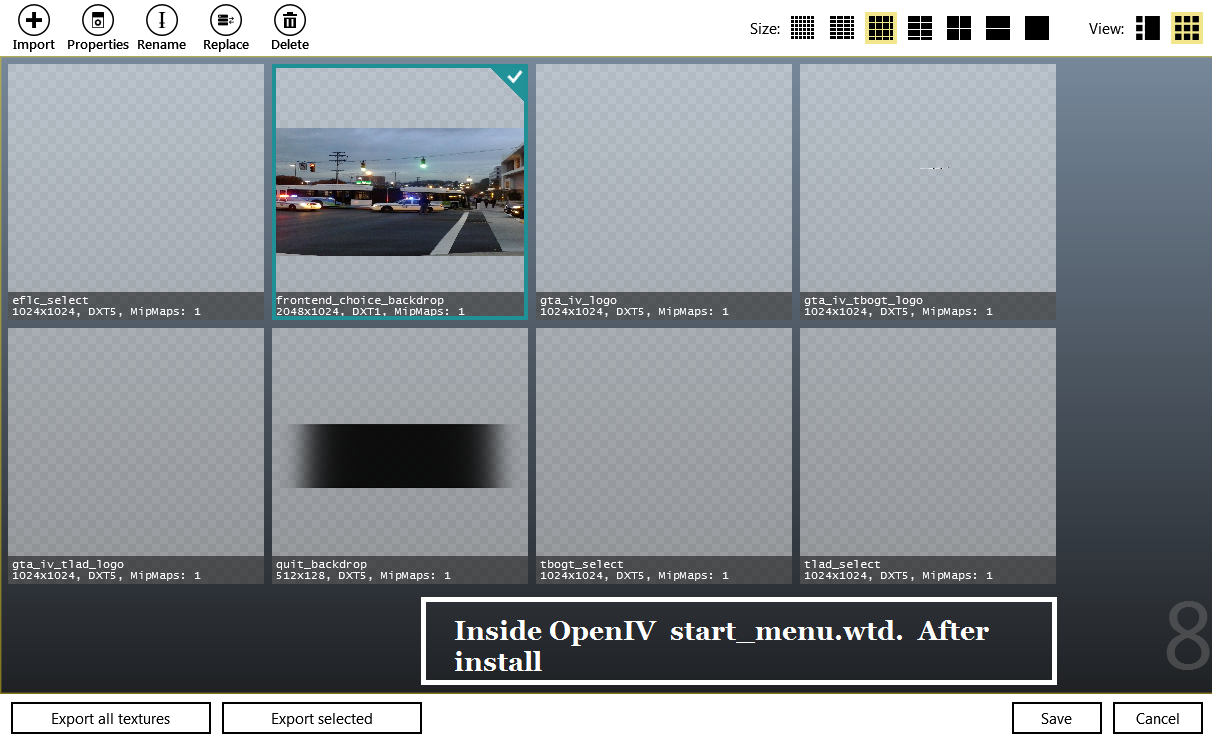Choose the largest single-tile size icon
The image size is (1212, 742).
click(1037, 28)
